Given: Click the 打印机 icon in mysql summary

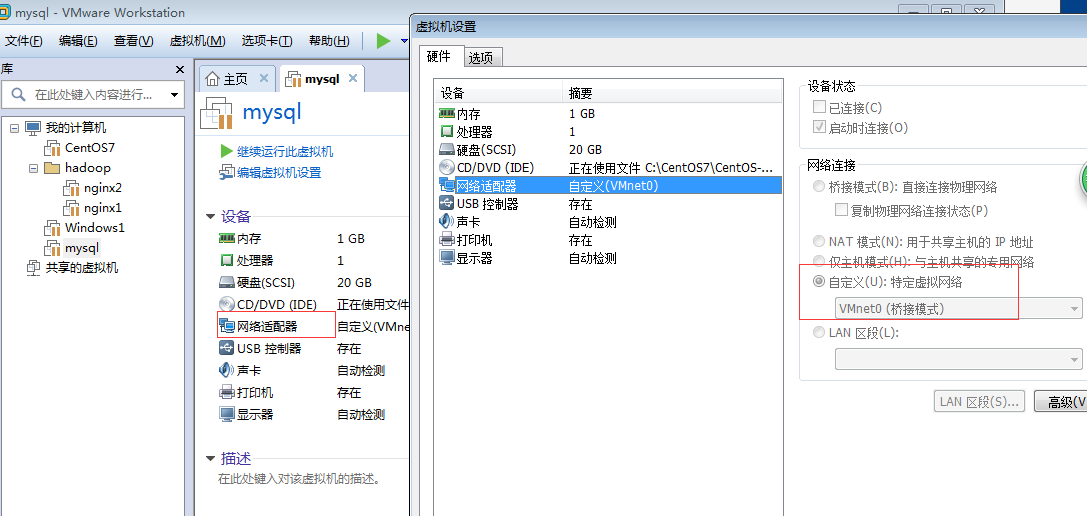Looking at the screenshot, I should point(227,393).
